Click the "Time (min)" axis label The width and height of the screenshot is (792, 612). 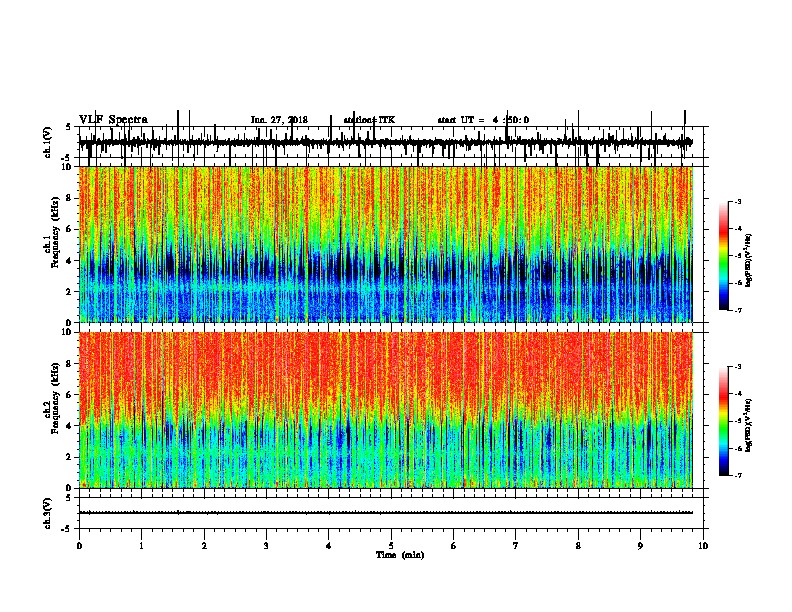(x=400, y=555)
